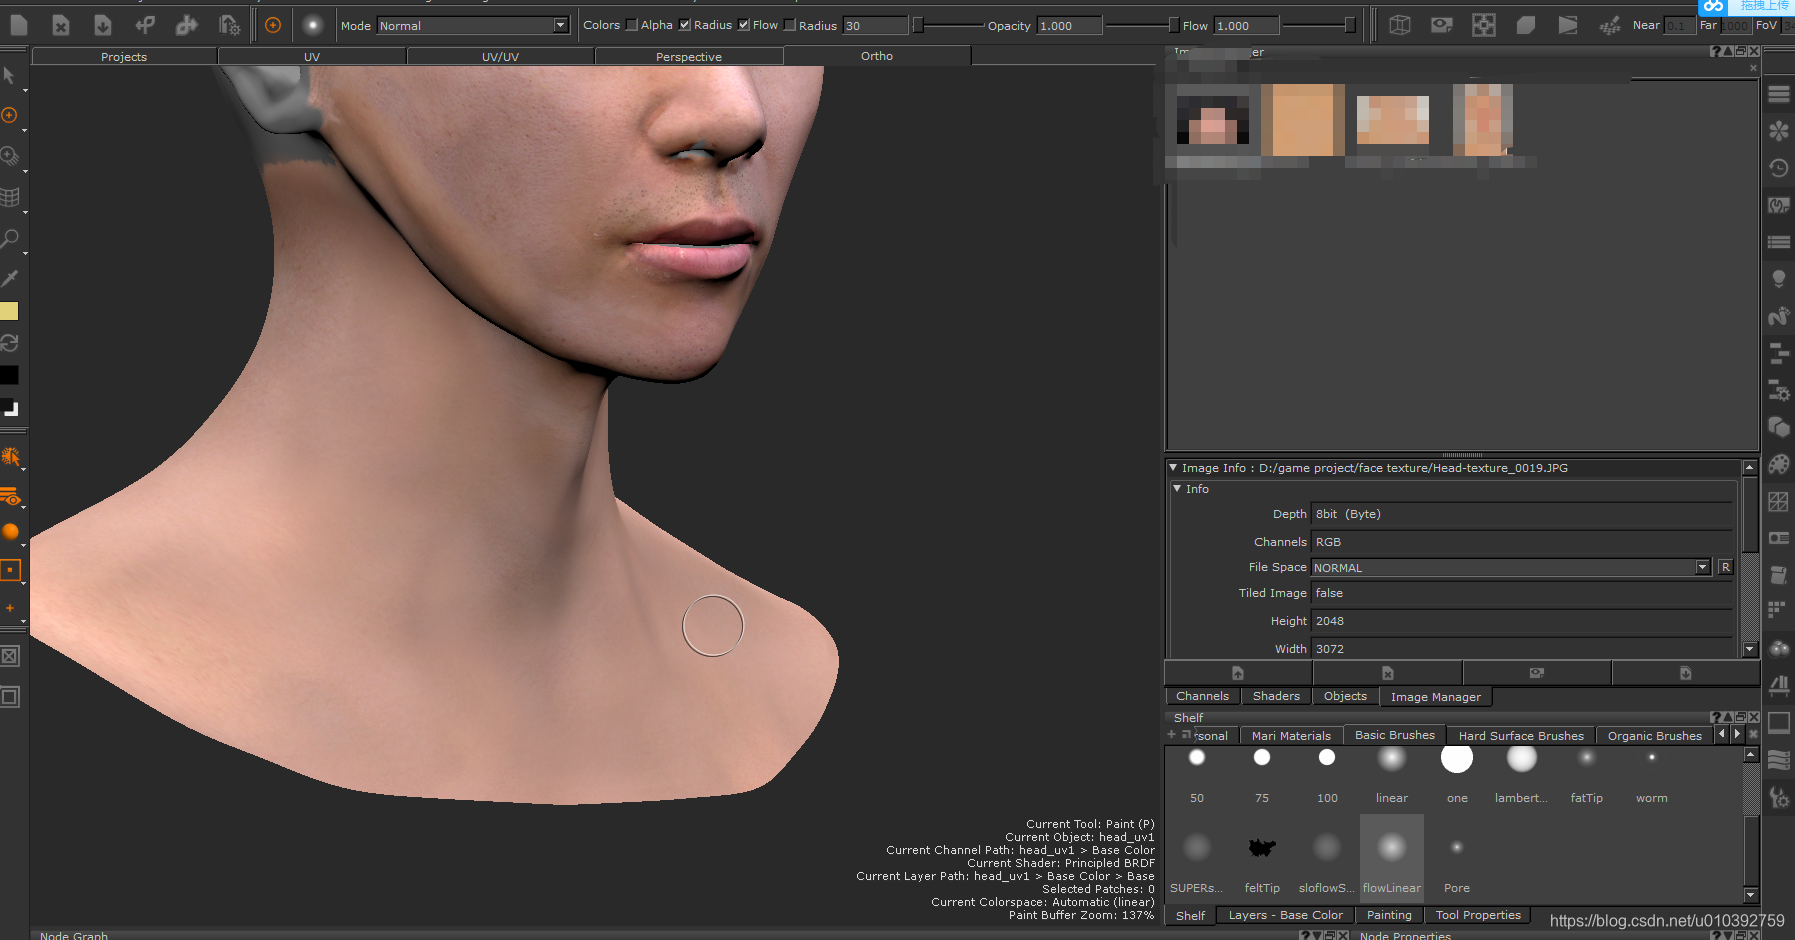Click the black background color swatch
This screenshot has height=940, width=1795.
[9, 375]
